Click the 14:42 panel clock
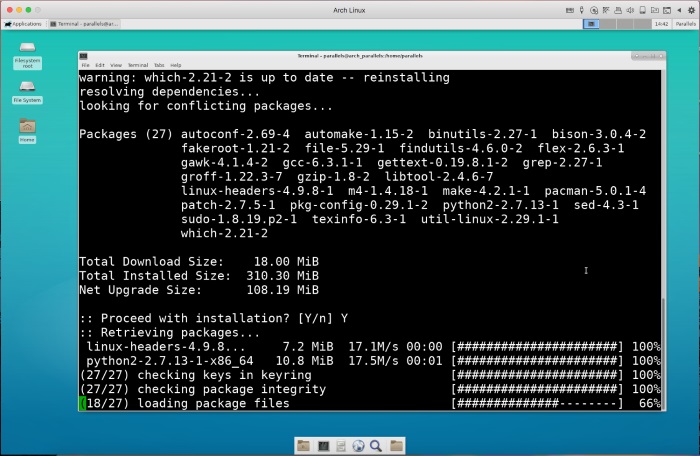Image resolution: width=700 pixels, height=456 pixels. [x=661, y=24]
